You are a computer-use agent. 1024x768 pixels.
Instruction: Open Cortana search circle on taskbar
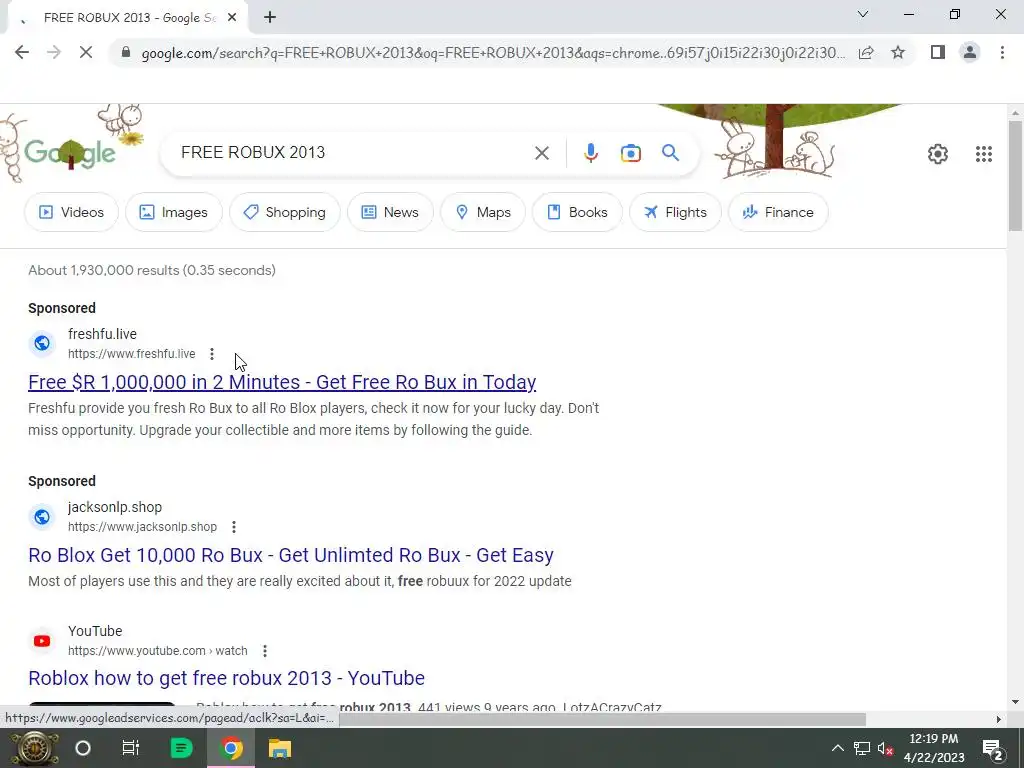pos(83,748)
